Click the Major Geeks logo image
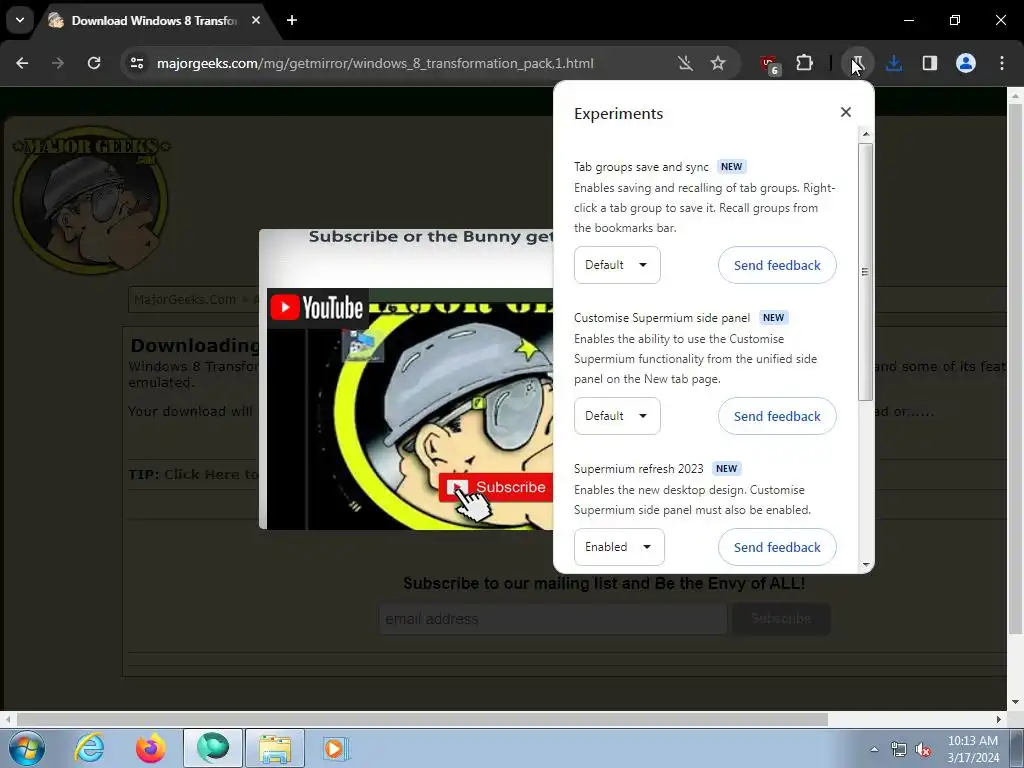 click(x=91, y=199)
